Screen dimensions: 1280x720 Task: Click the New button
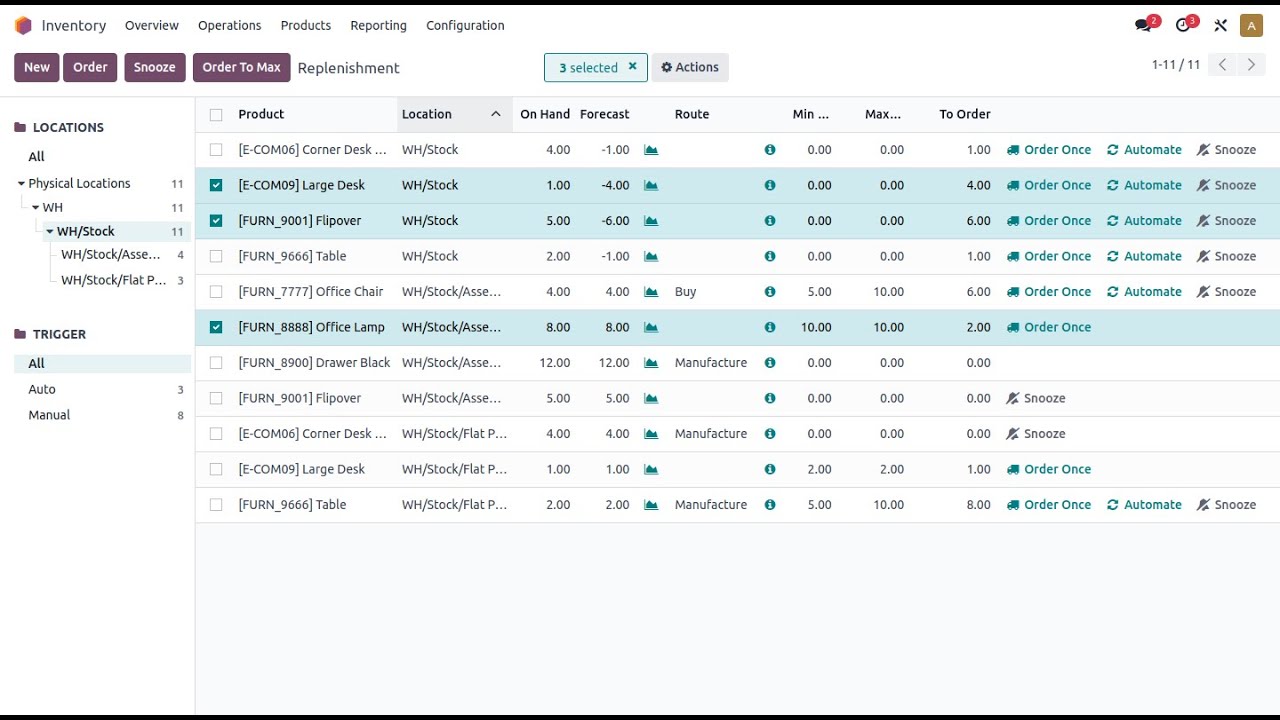tap(37, 67)
